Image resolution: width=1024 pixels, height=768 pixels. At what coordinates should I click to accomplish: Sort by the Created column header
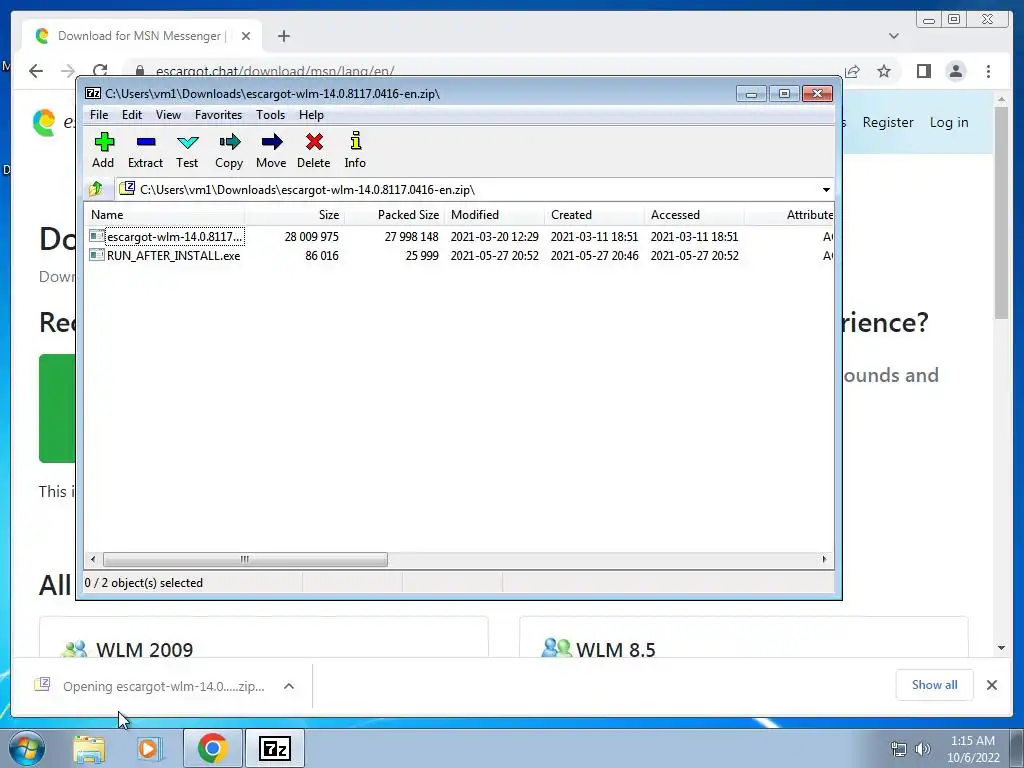click(594, 215)
